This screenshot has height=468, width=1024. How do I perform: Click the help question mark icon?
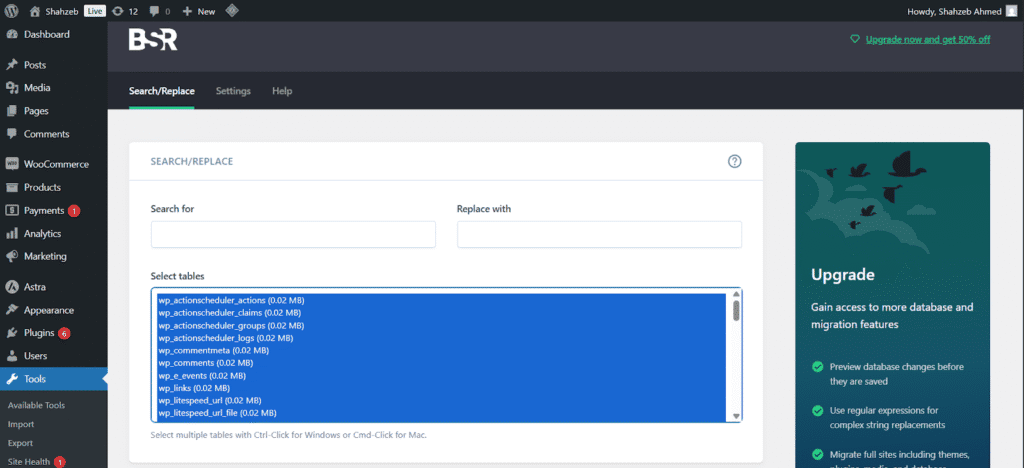[x=735, y=161]
